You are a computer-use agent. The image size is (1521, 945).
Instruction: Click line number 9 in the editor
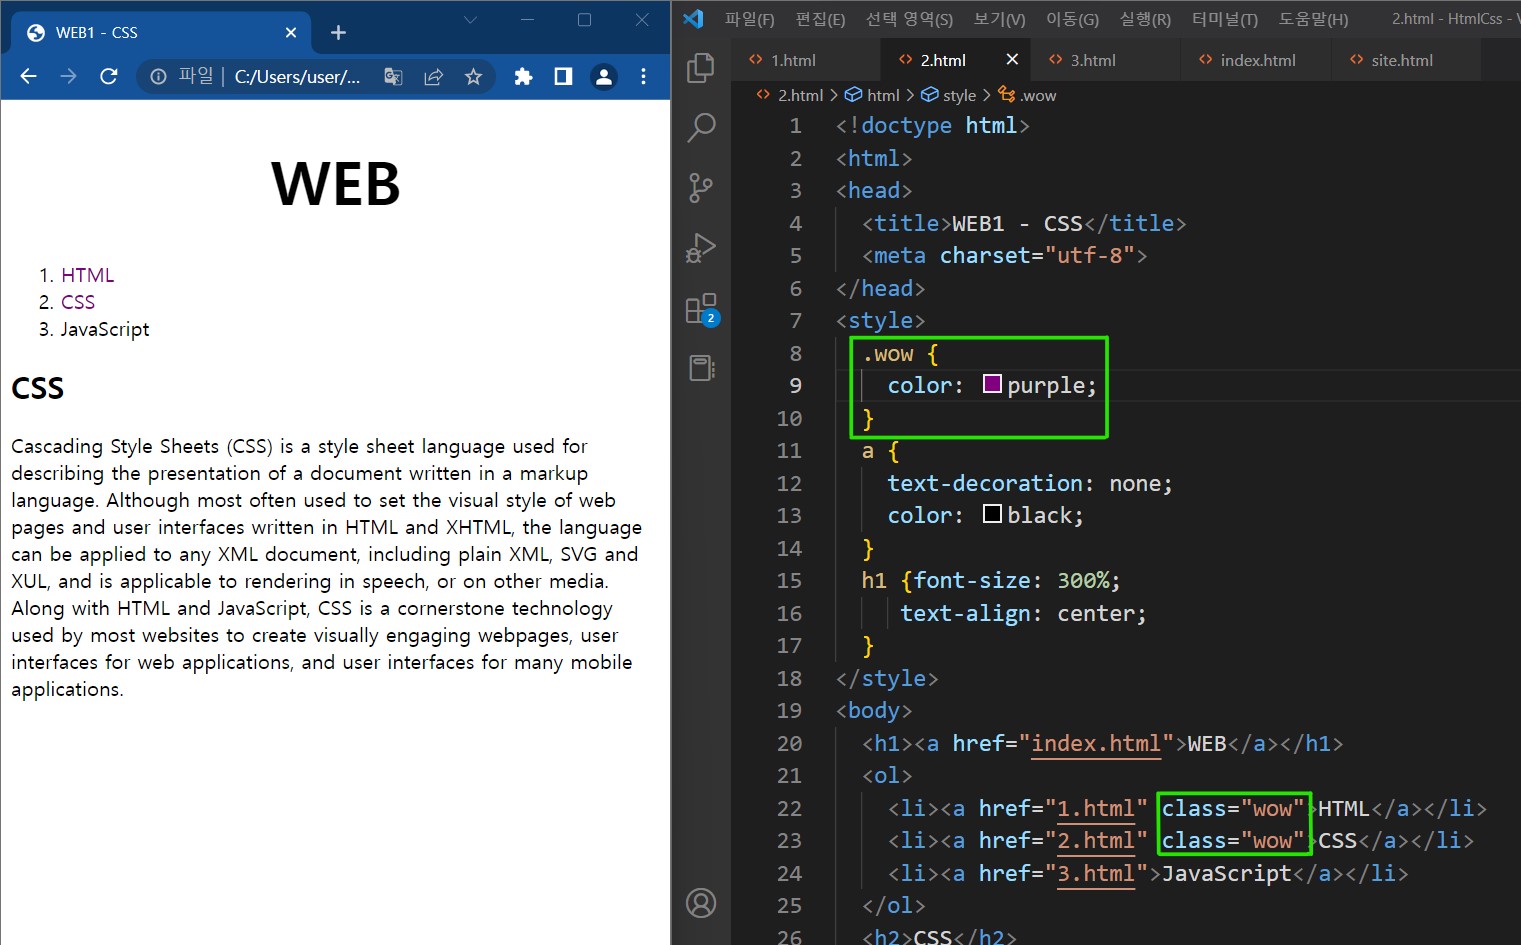796,385
